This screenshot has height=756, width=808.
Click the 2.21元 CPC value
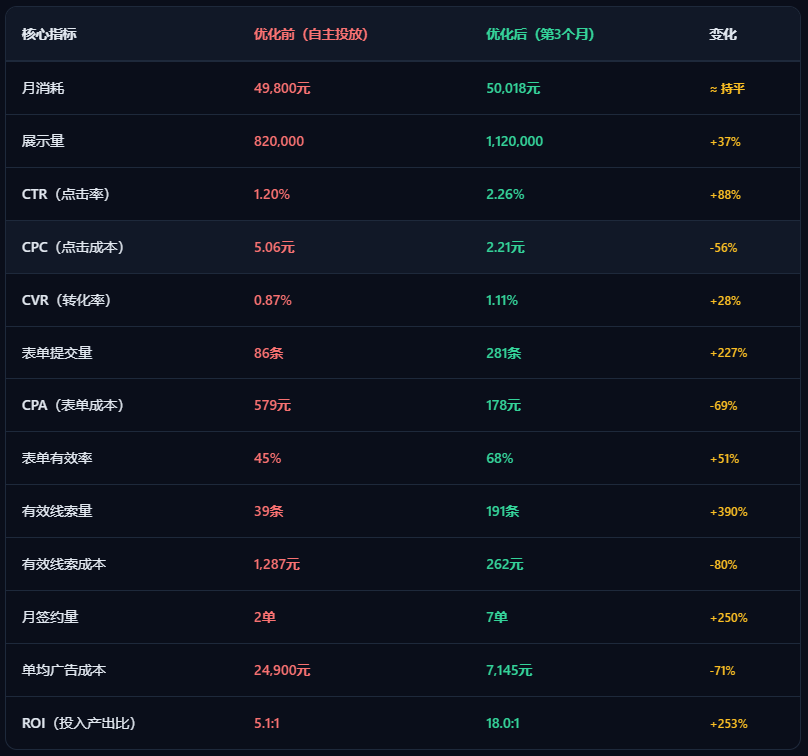point(505,247)
